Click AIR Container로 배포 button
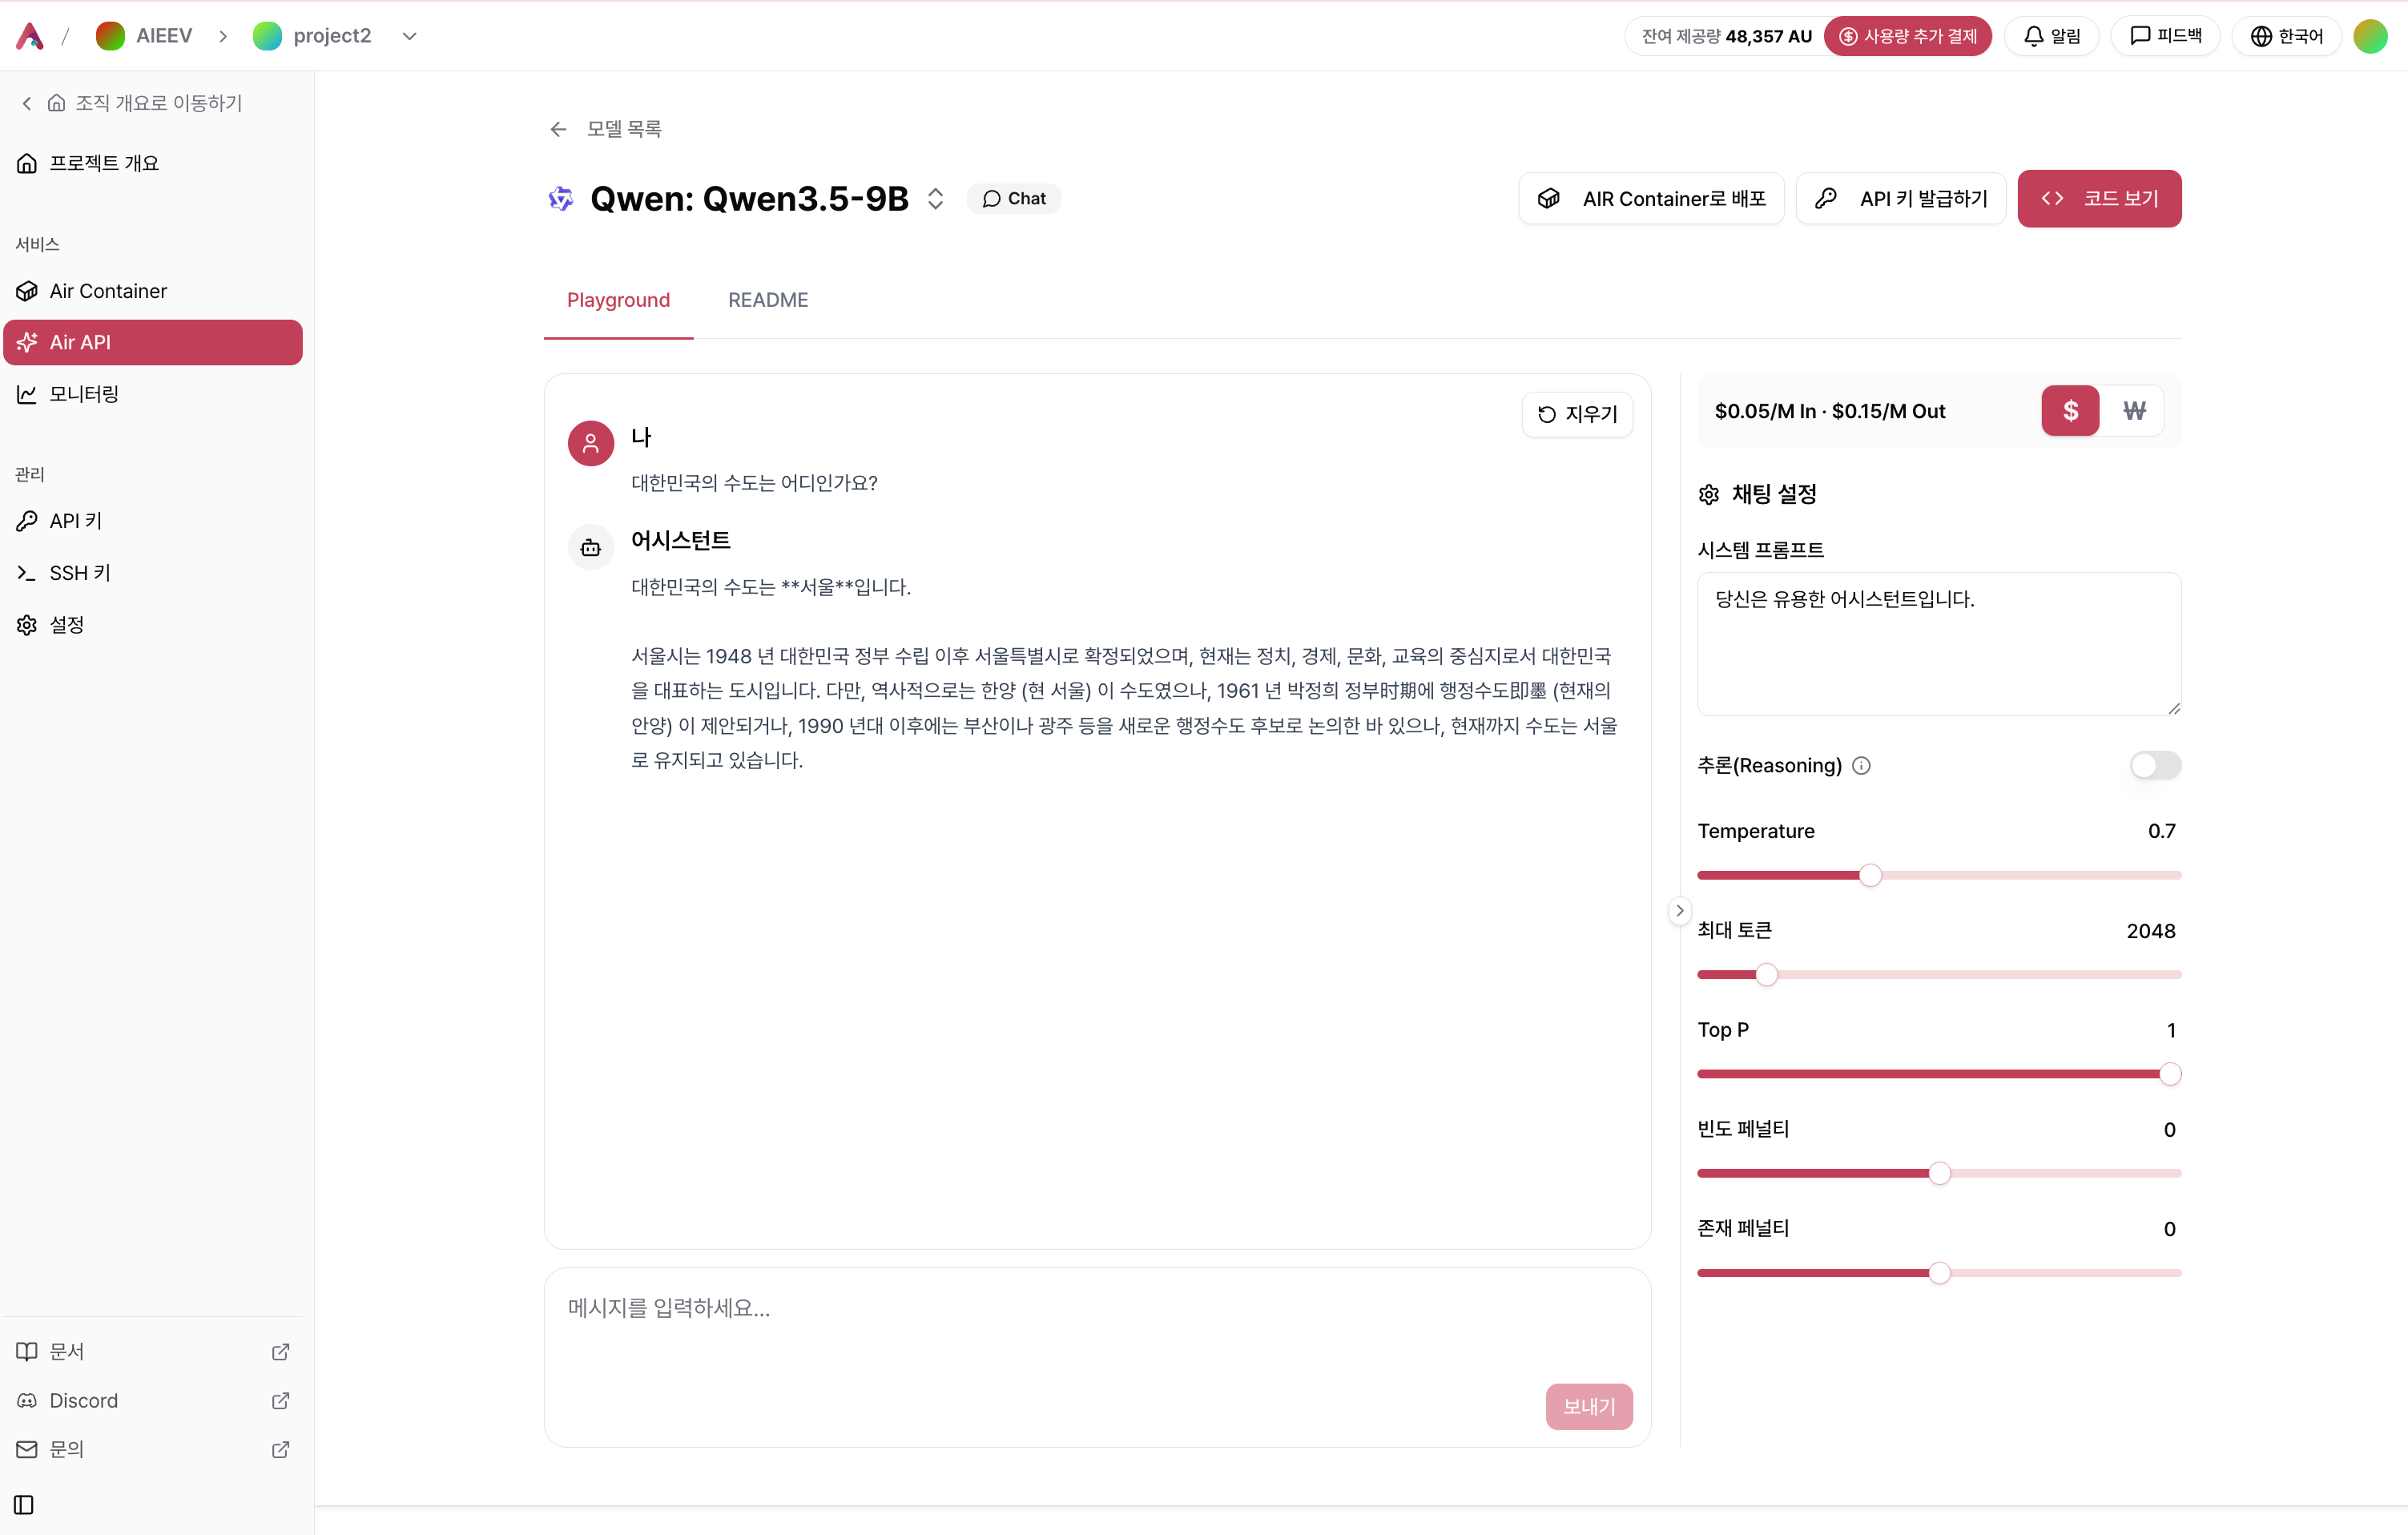This screenshot has width=2408, height=1535. click(x=1651, y=198)
